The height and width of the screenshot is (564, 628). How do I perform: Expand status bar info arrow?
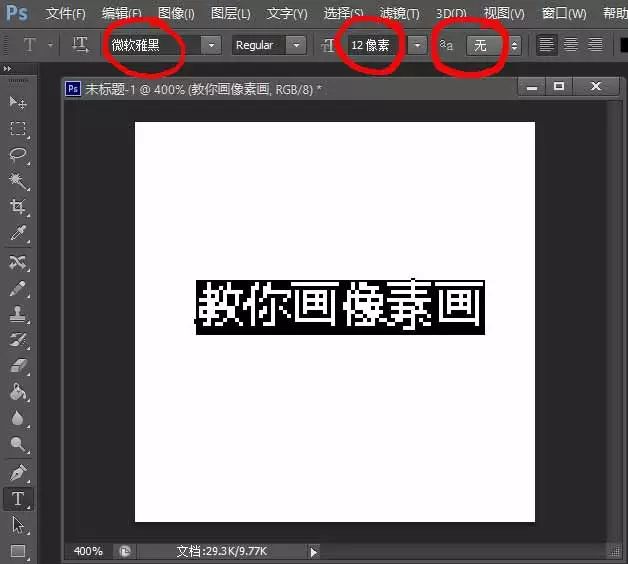click(313, 552)
